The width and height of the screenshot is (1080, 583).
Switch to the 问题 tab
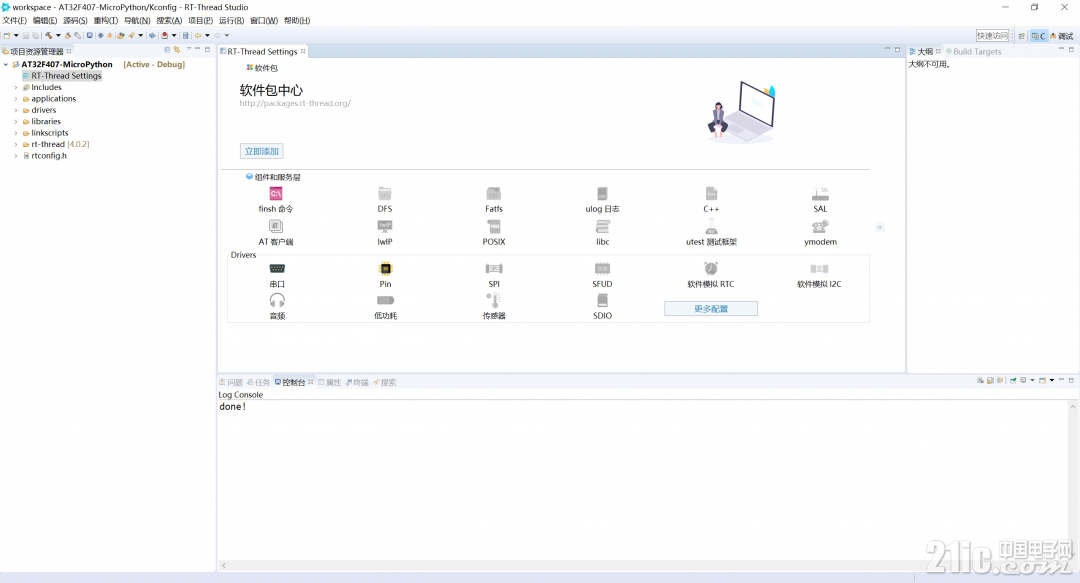click(231, 382)
